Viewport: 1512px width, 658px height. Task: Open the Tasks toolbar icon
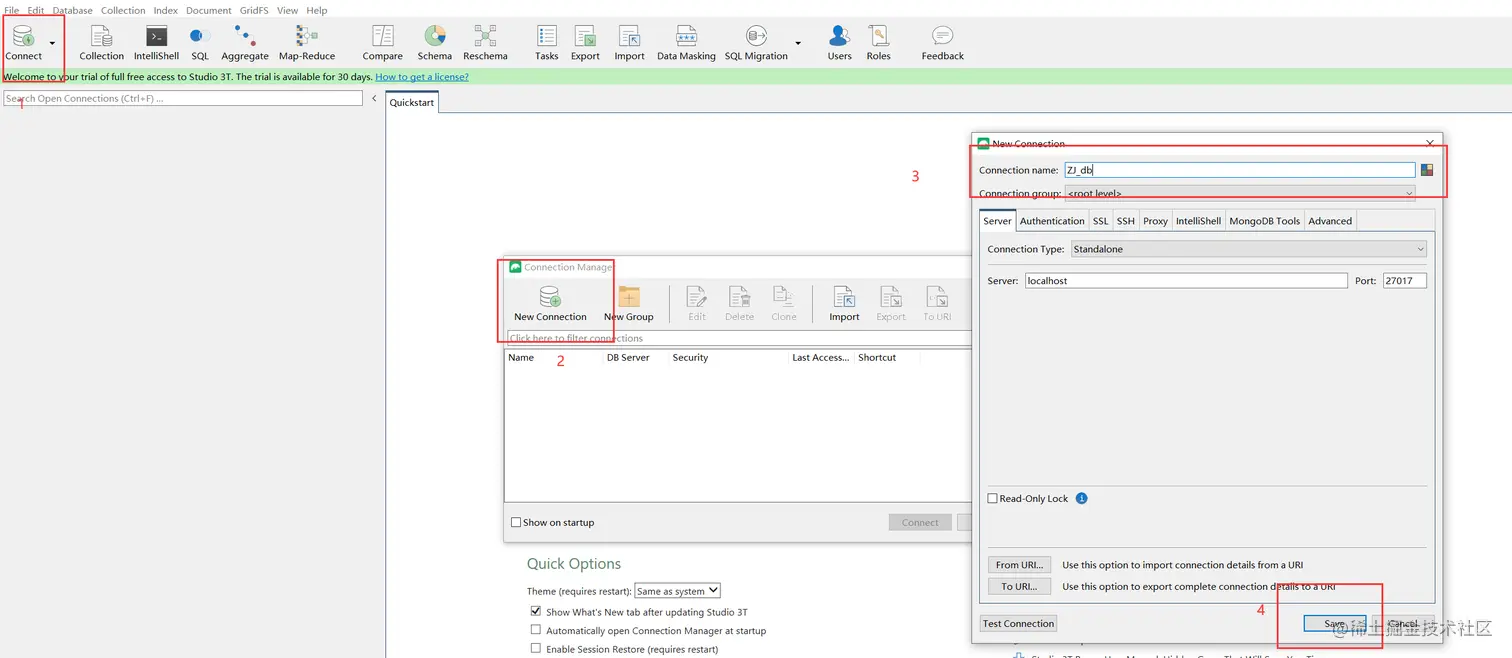tap(547, 43)
